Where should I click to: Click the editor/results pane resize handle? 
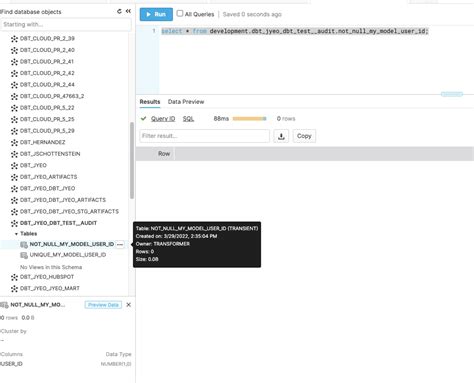[x=452, y=94]
